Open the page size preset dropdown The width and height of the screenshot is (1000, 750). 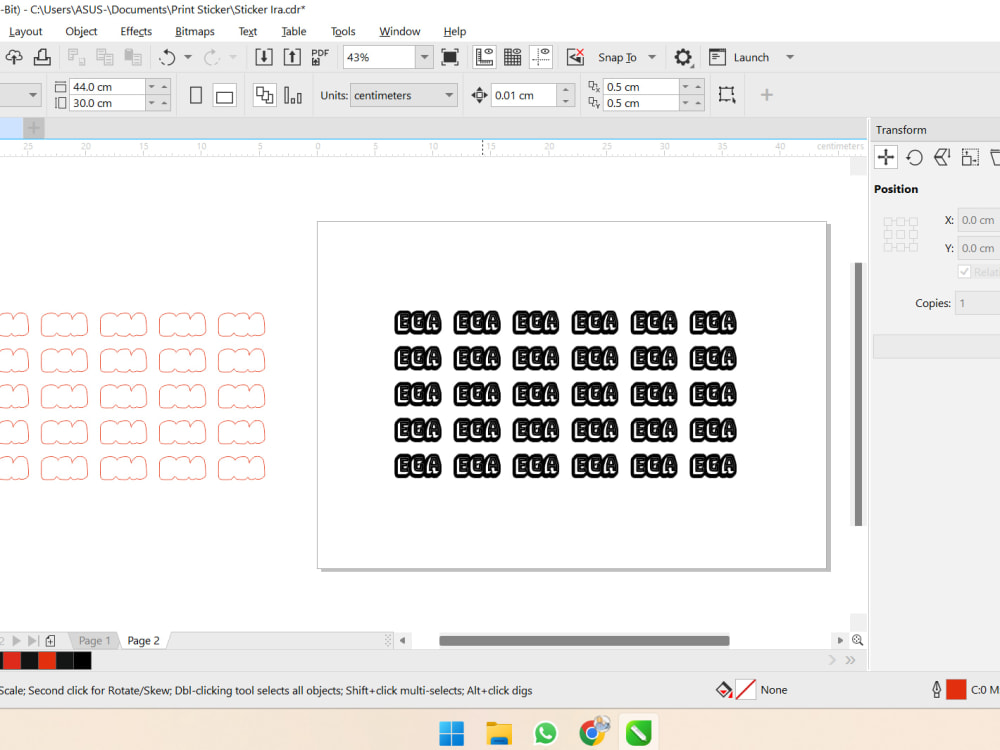[x=33, y=96]
